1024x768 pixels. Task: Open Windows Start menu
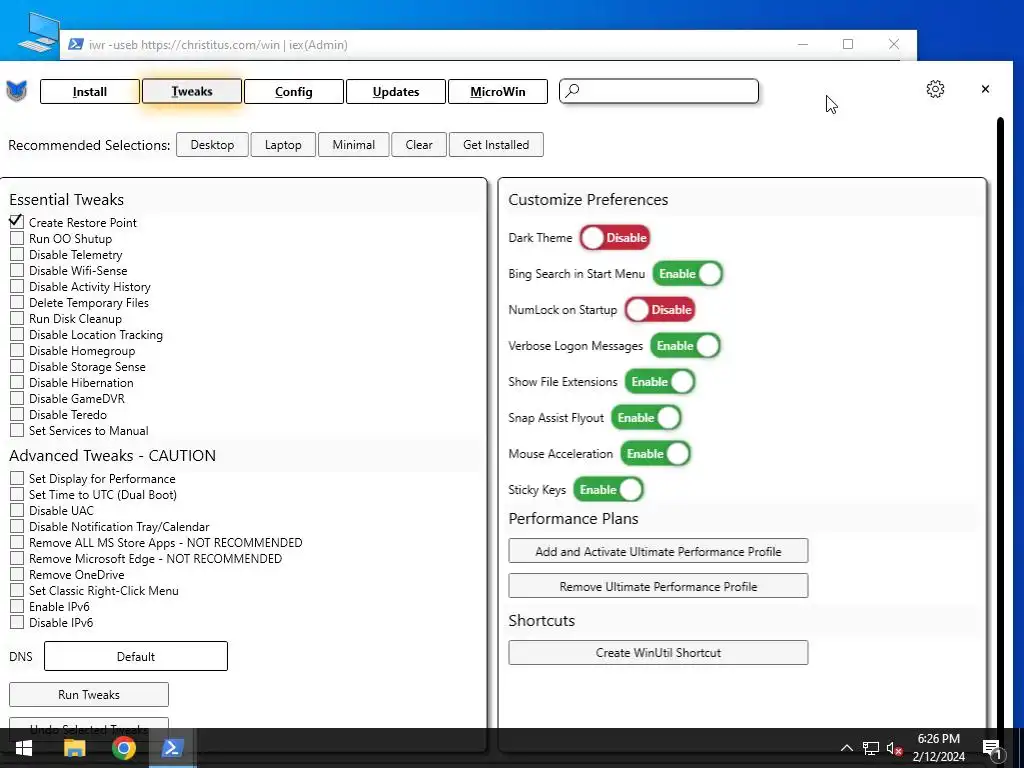(24, 748)
